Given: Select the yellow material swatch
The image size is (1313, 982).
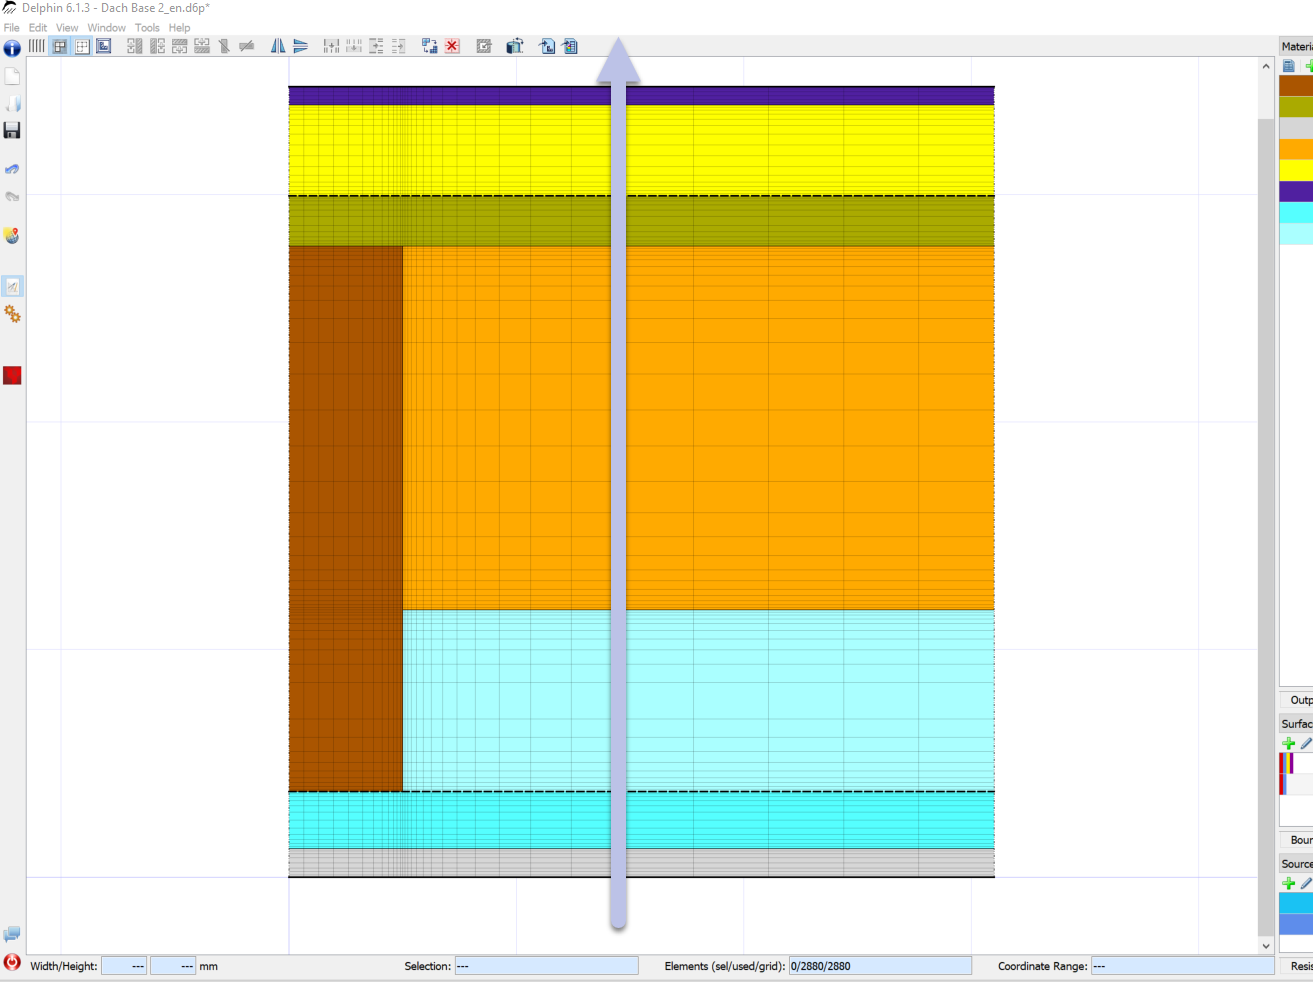Looking at the screenshot, I should (1296, 170).
